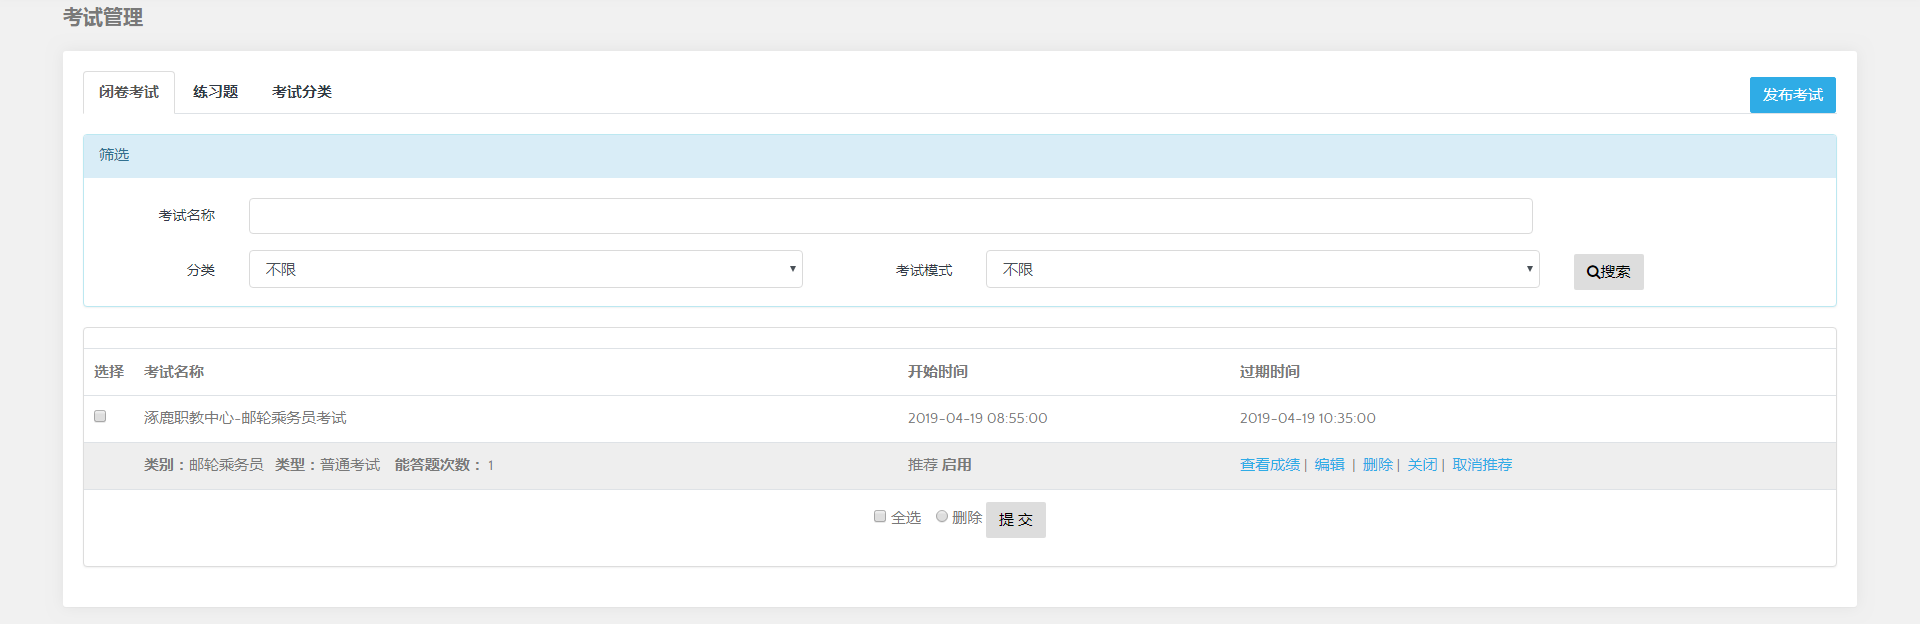Click the 关闭 link to close exam
1920x624 pixels.
(1422, 465)
